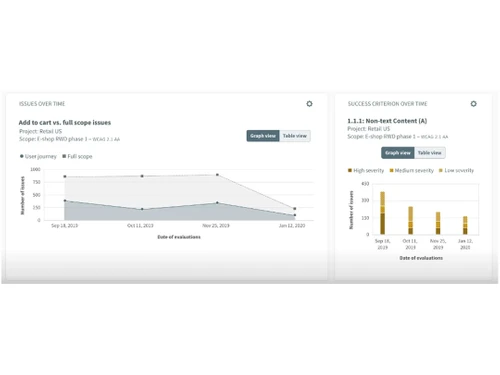Click the 1000 value on line chart axis
The width and height of the screenshot is (500, 375).
click(35, 169)
